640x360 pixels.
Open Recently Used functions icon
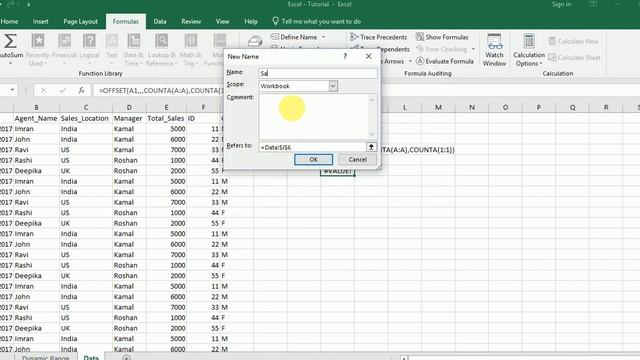pos(38,41)
